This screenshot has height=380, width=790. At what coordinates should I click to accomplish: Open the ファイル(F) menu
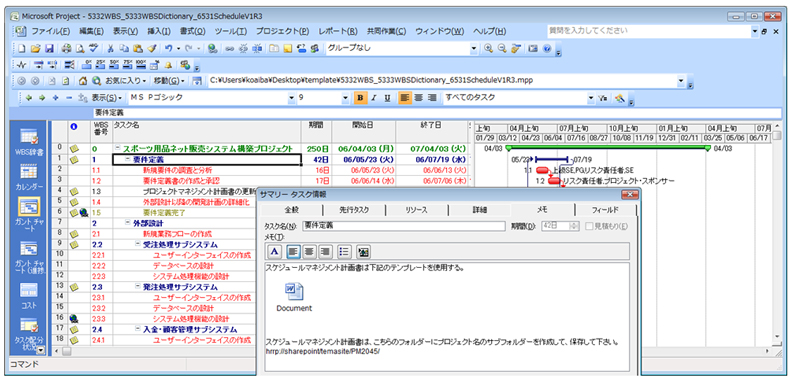point(50,31)
